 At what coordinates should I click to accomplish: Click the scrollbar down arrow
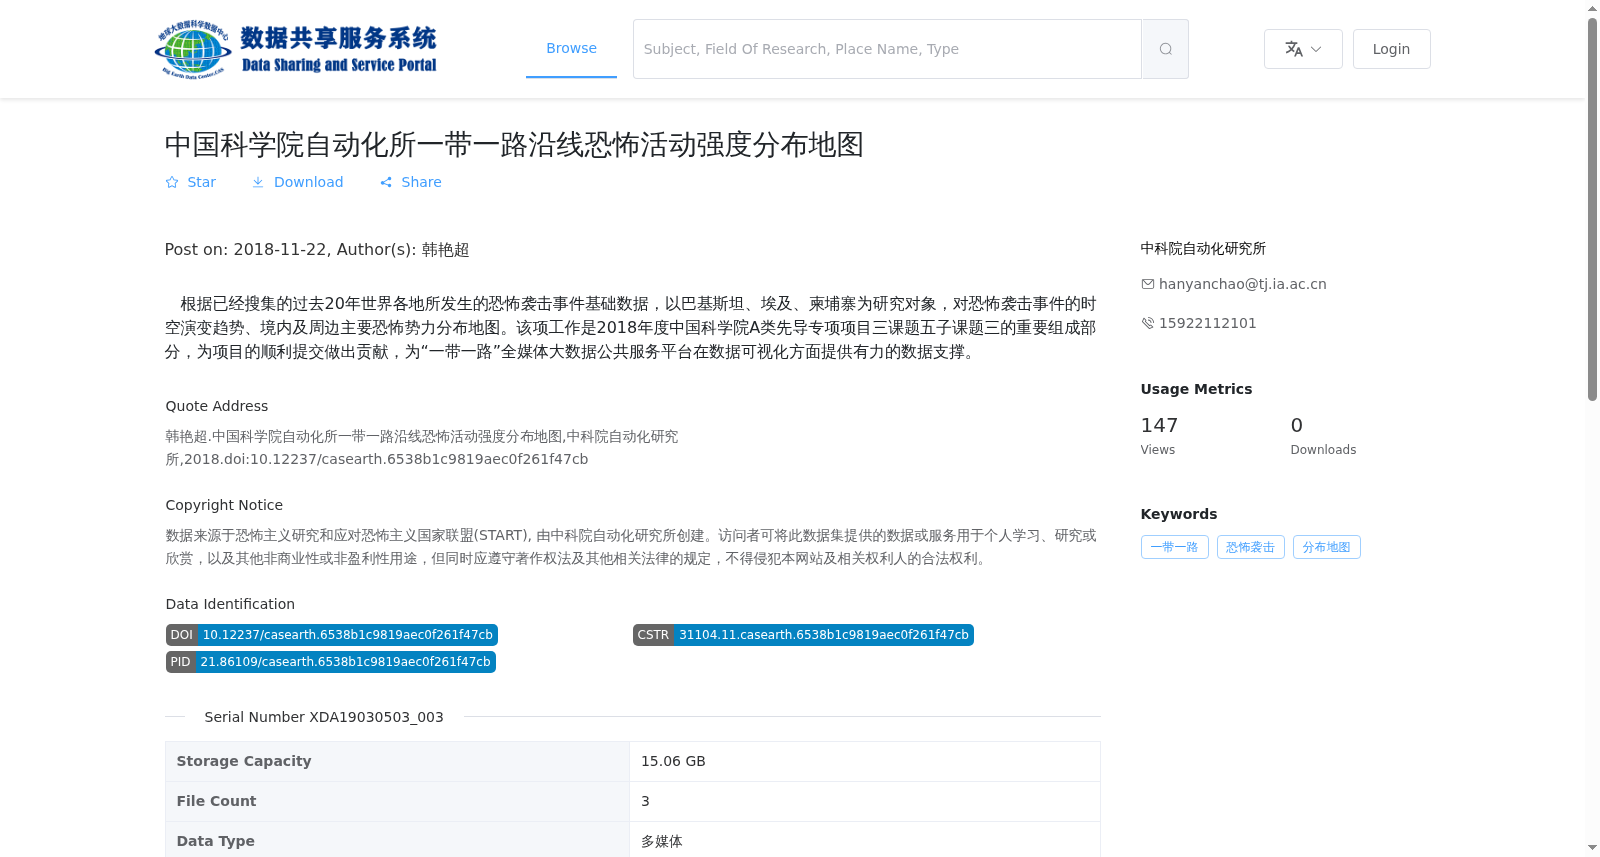[x=1592, y=848]
